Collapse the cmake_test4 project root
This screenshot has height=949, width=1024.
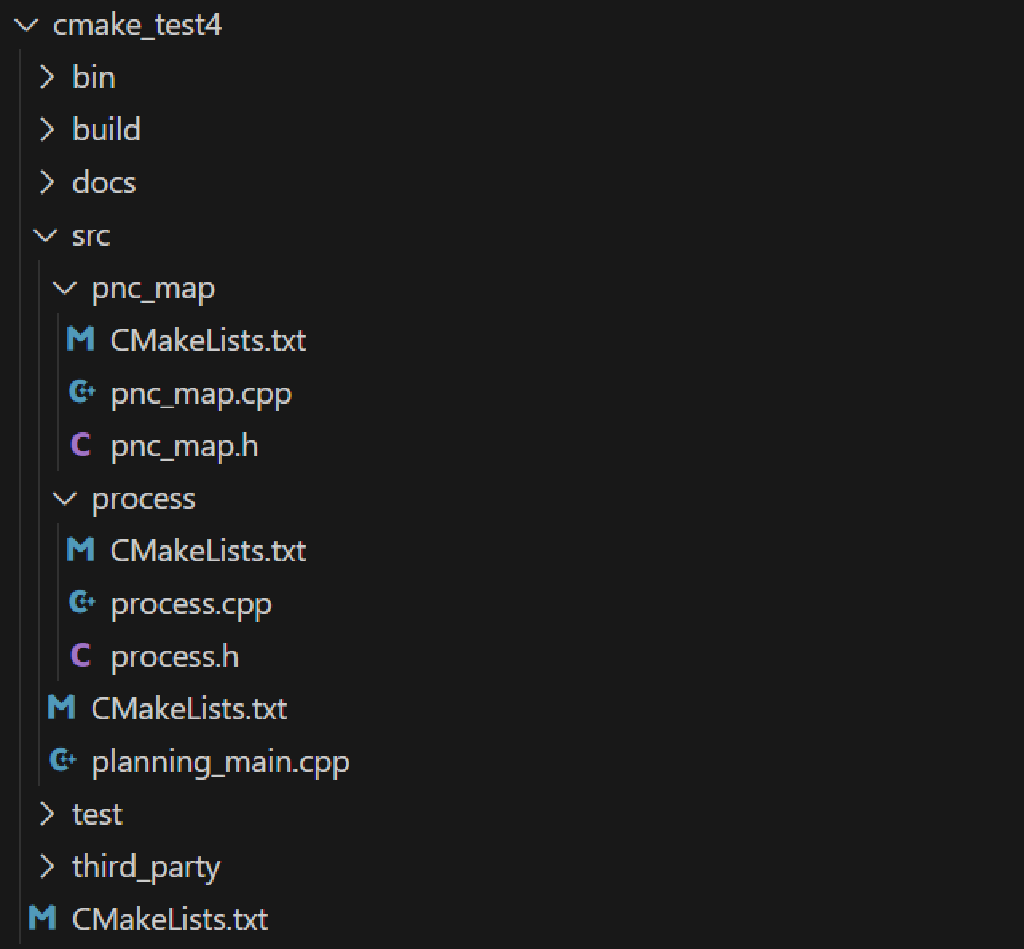point(27,26)
